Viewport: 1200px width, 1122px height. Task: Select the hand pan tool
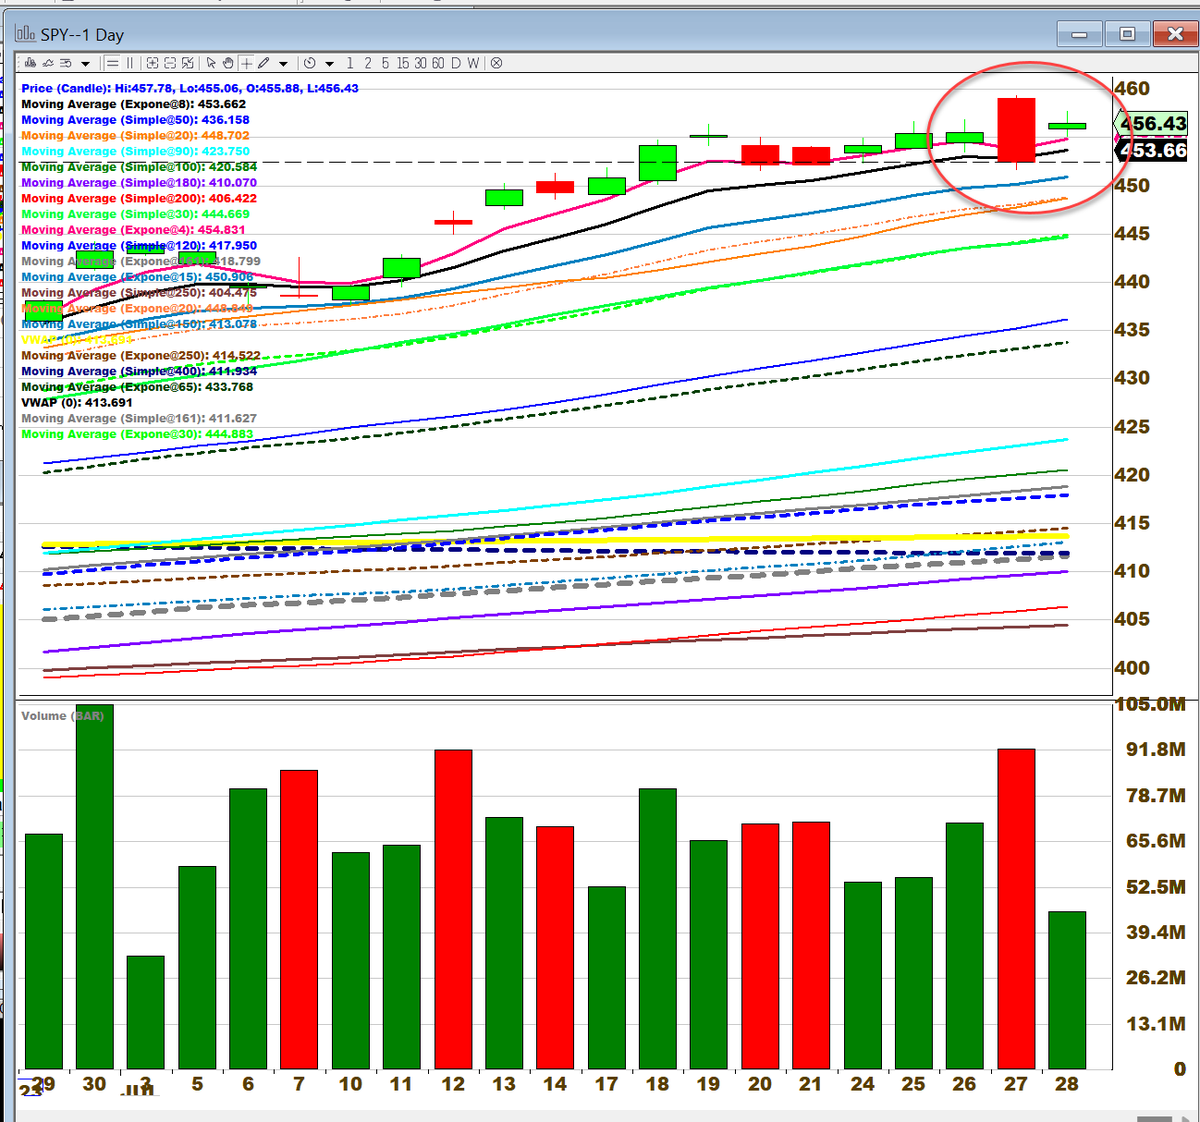pos(228,63)
